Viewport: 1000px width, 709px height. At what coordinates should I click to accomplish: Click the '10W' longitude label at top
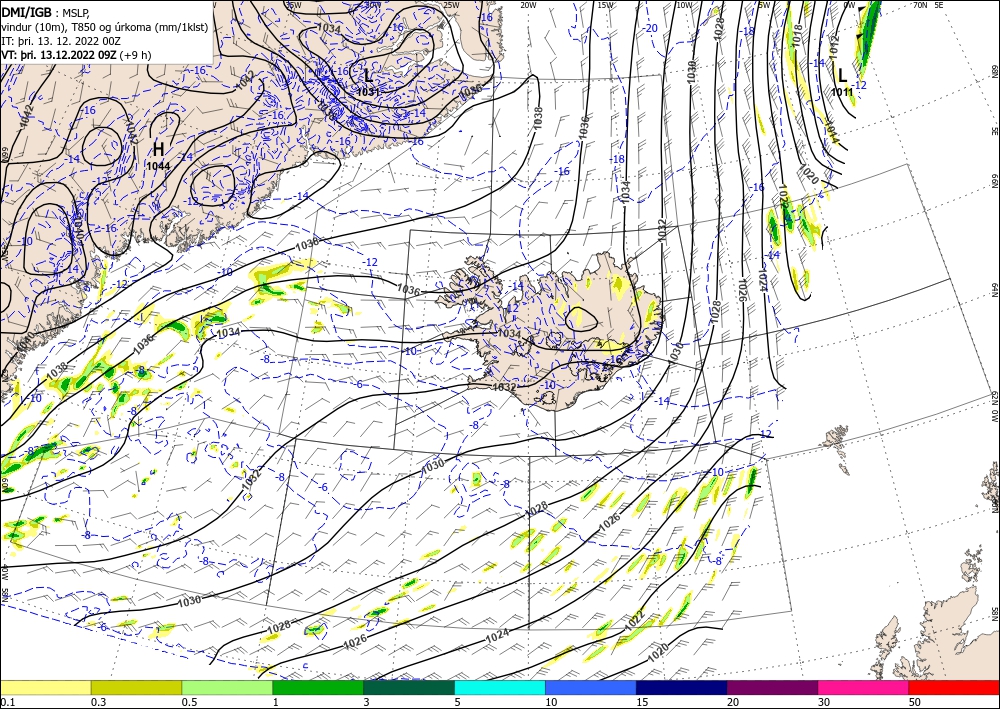coord(684,4)
